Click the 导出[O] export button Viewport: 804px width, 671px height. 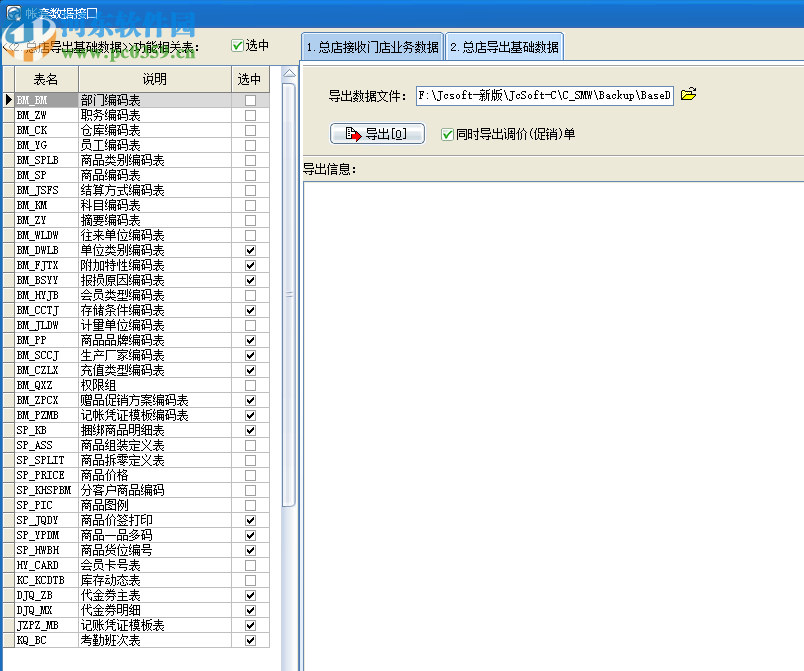click(x=377, y=134)
